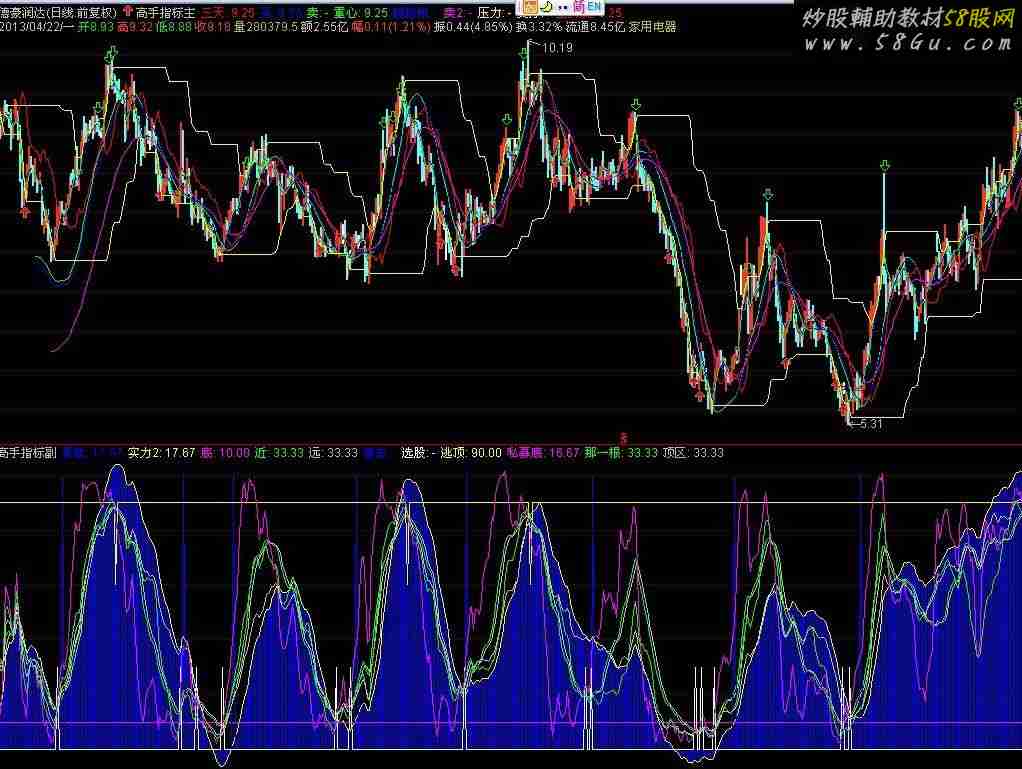
Task: Click the 家用电器 sector label
Action: tap(652, 27)
